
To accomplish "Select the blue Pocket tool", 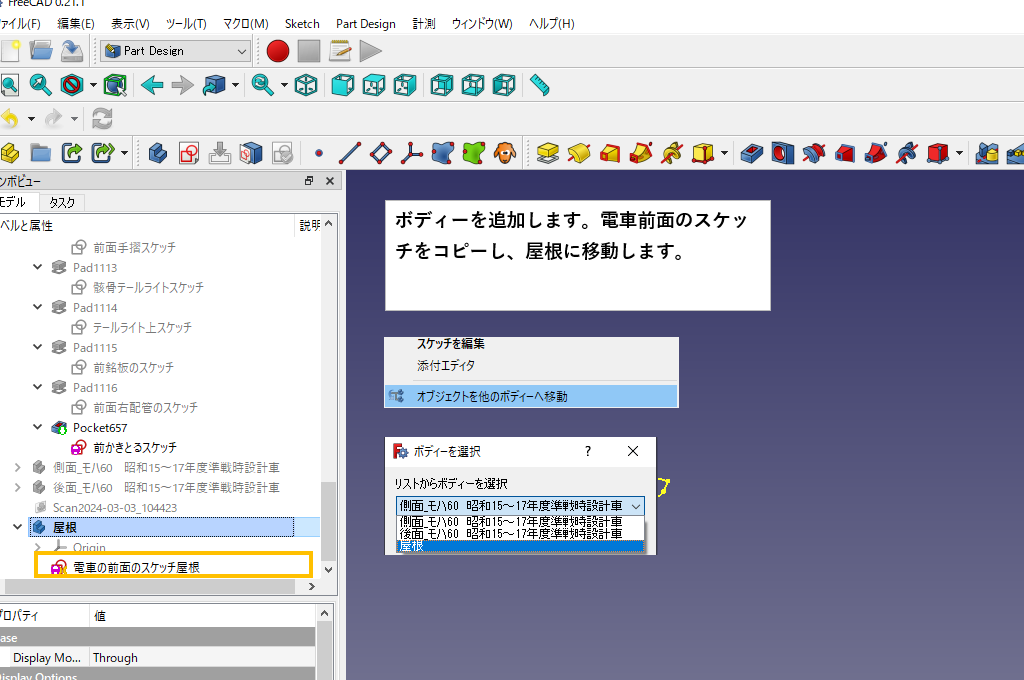I will (751, 153).
